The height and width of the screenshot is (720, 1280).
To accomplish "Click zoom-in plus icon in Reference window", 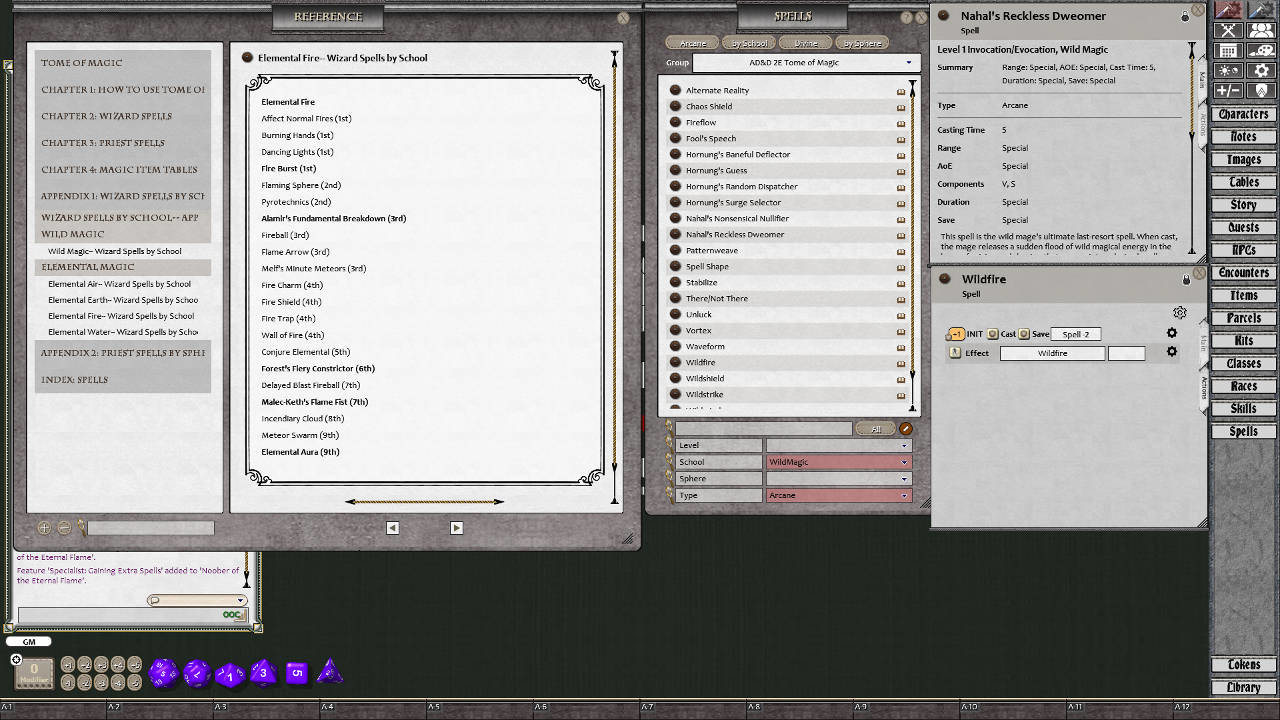I will [x=44, y=527].
